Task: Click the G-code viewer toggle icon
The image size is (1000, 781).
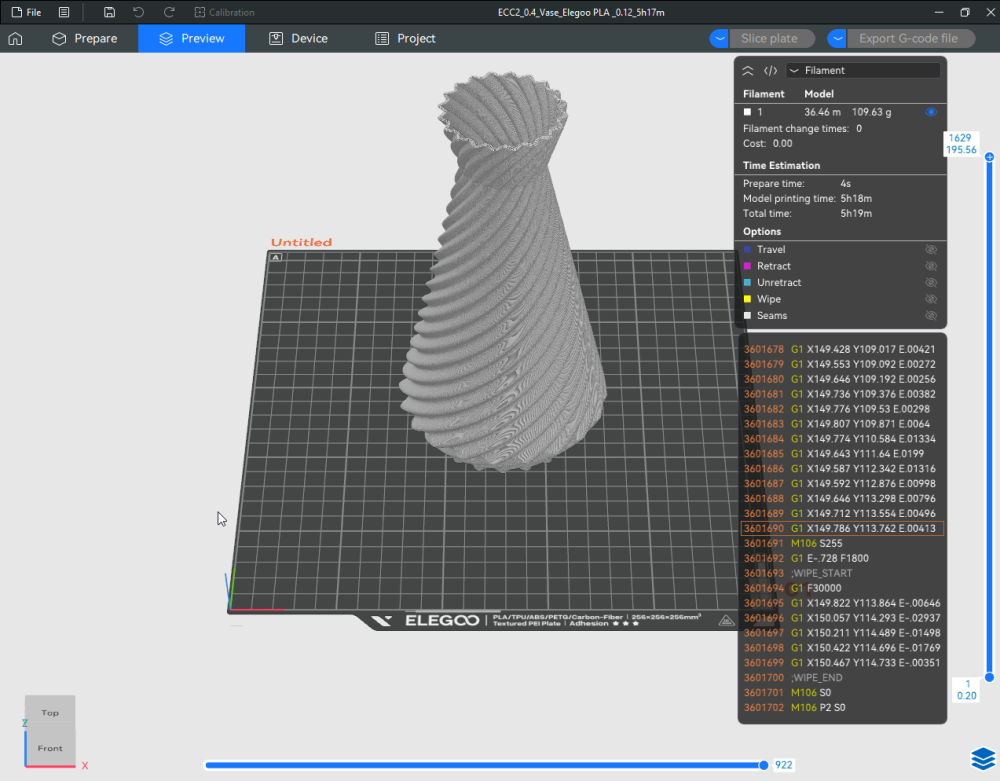Action: [770, 71]
